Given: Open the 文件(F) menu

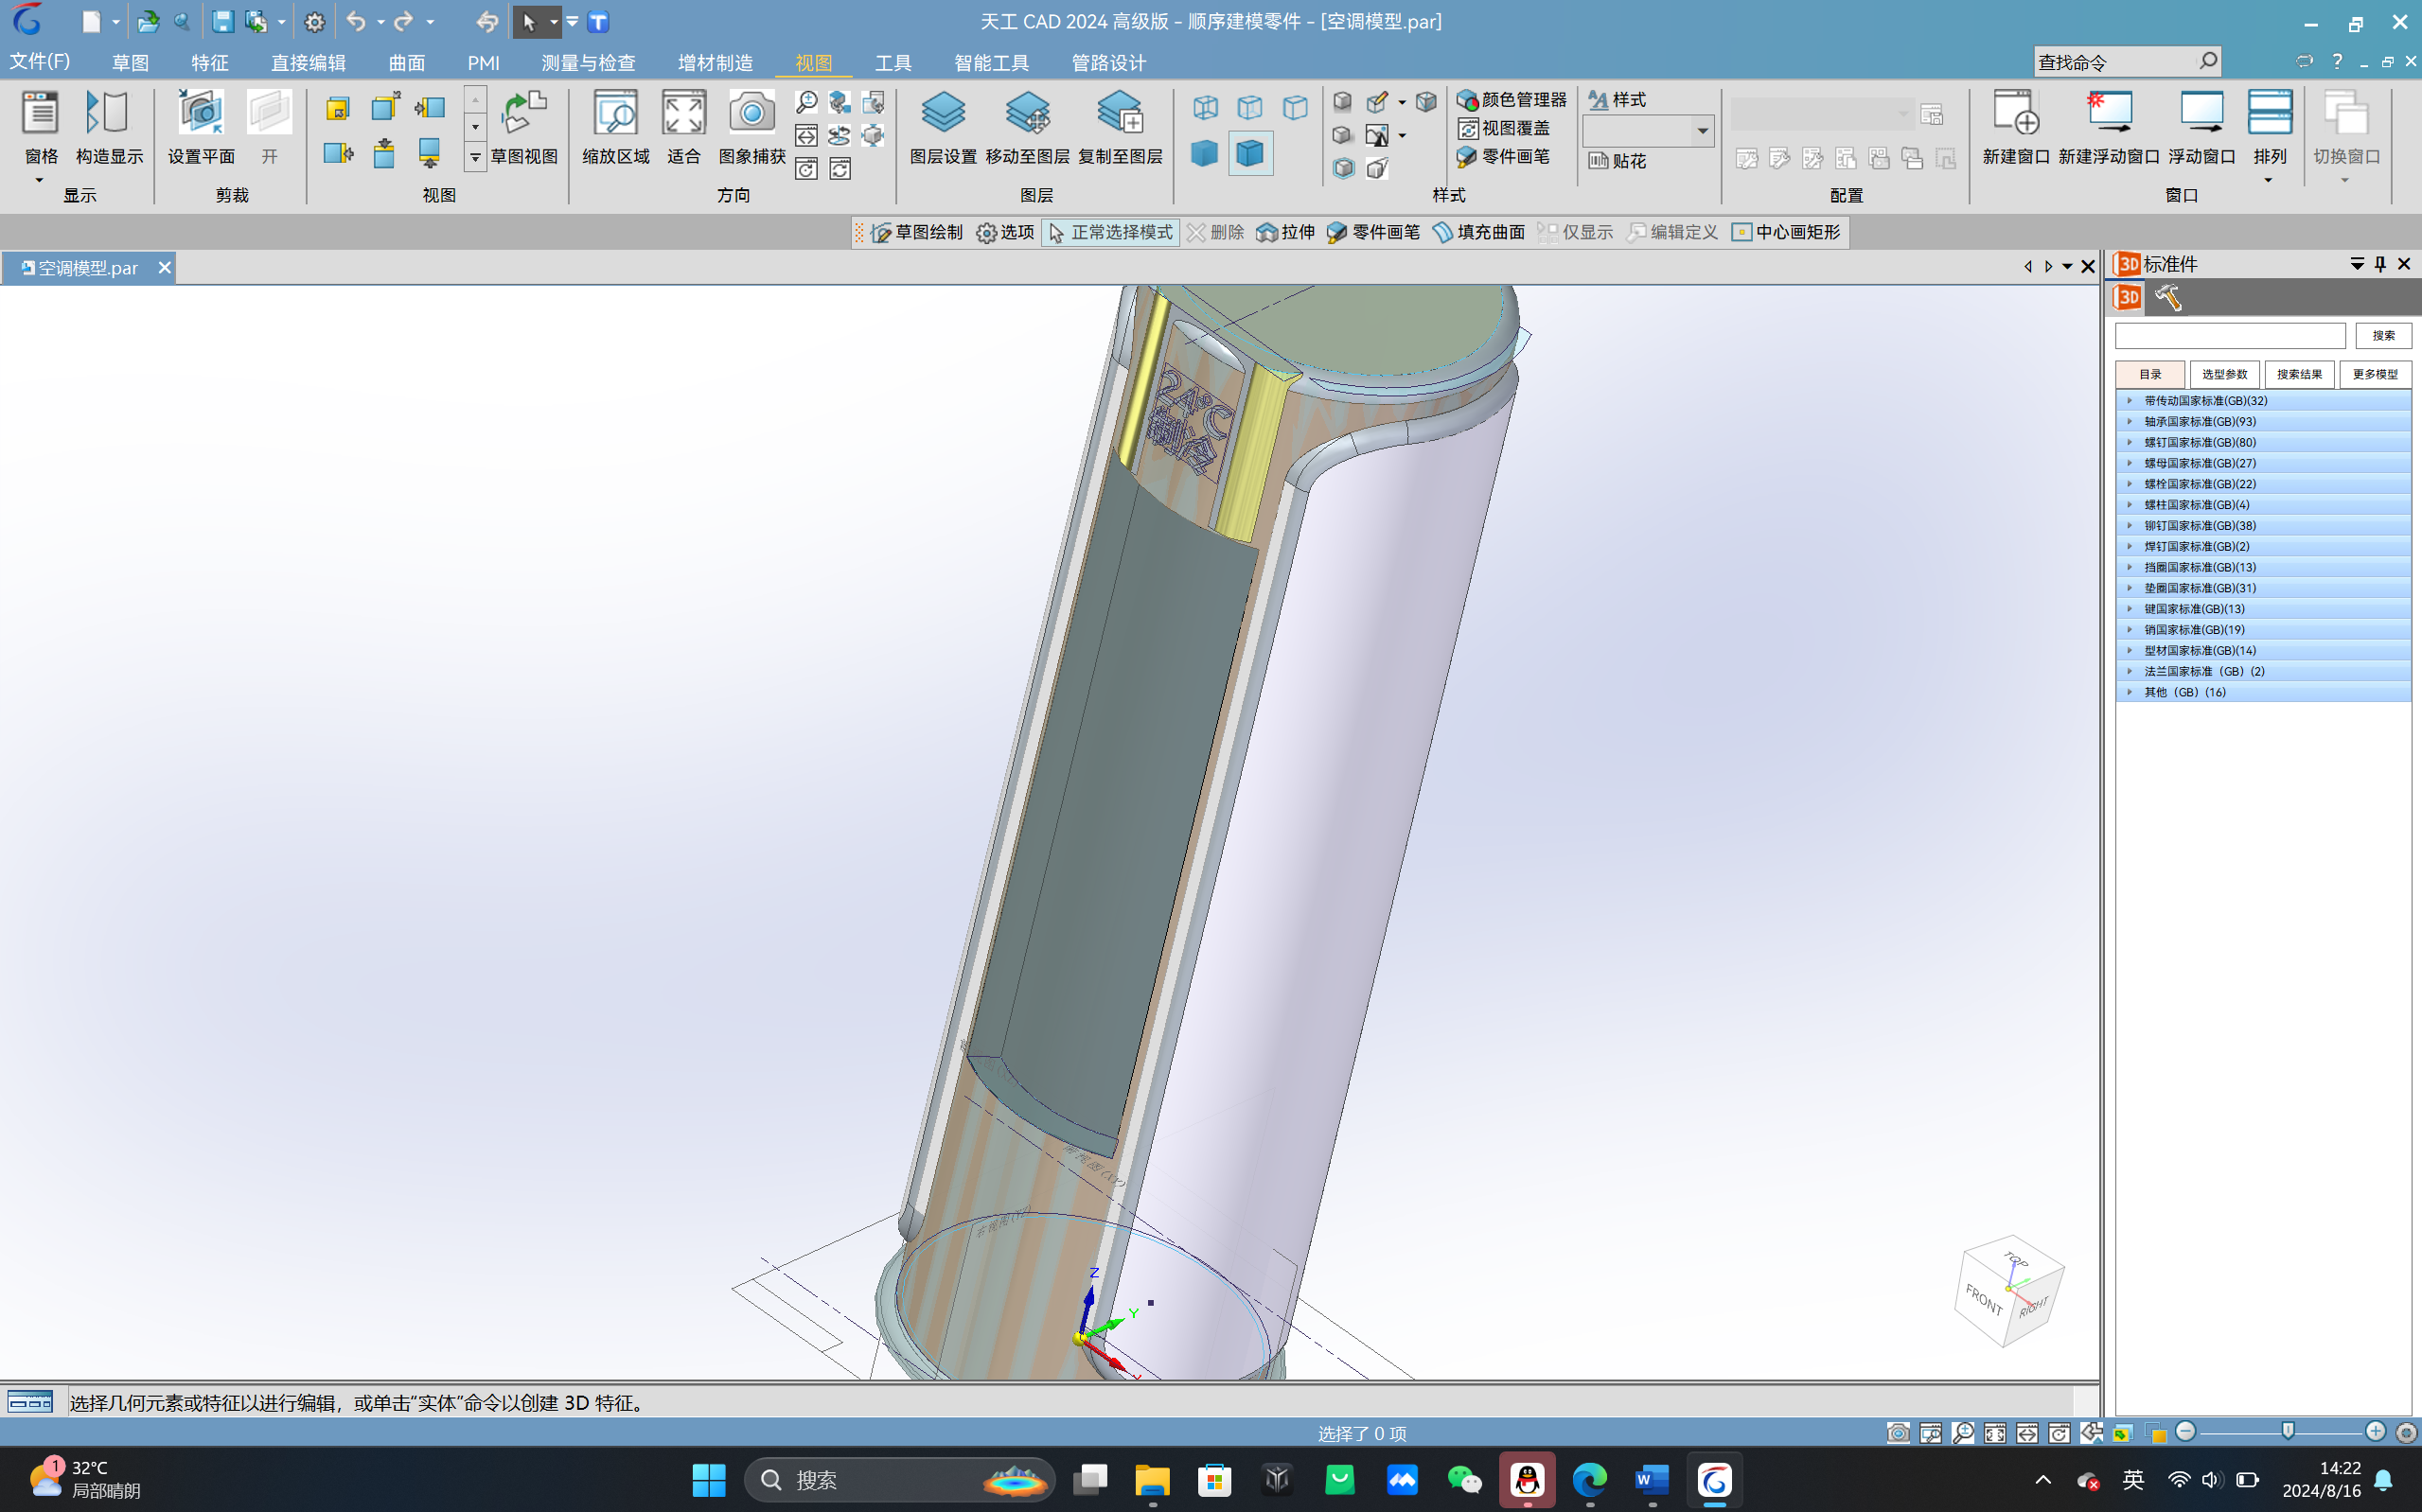Looking at the screenshot, I should [40, 62].
